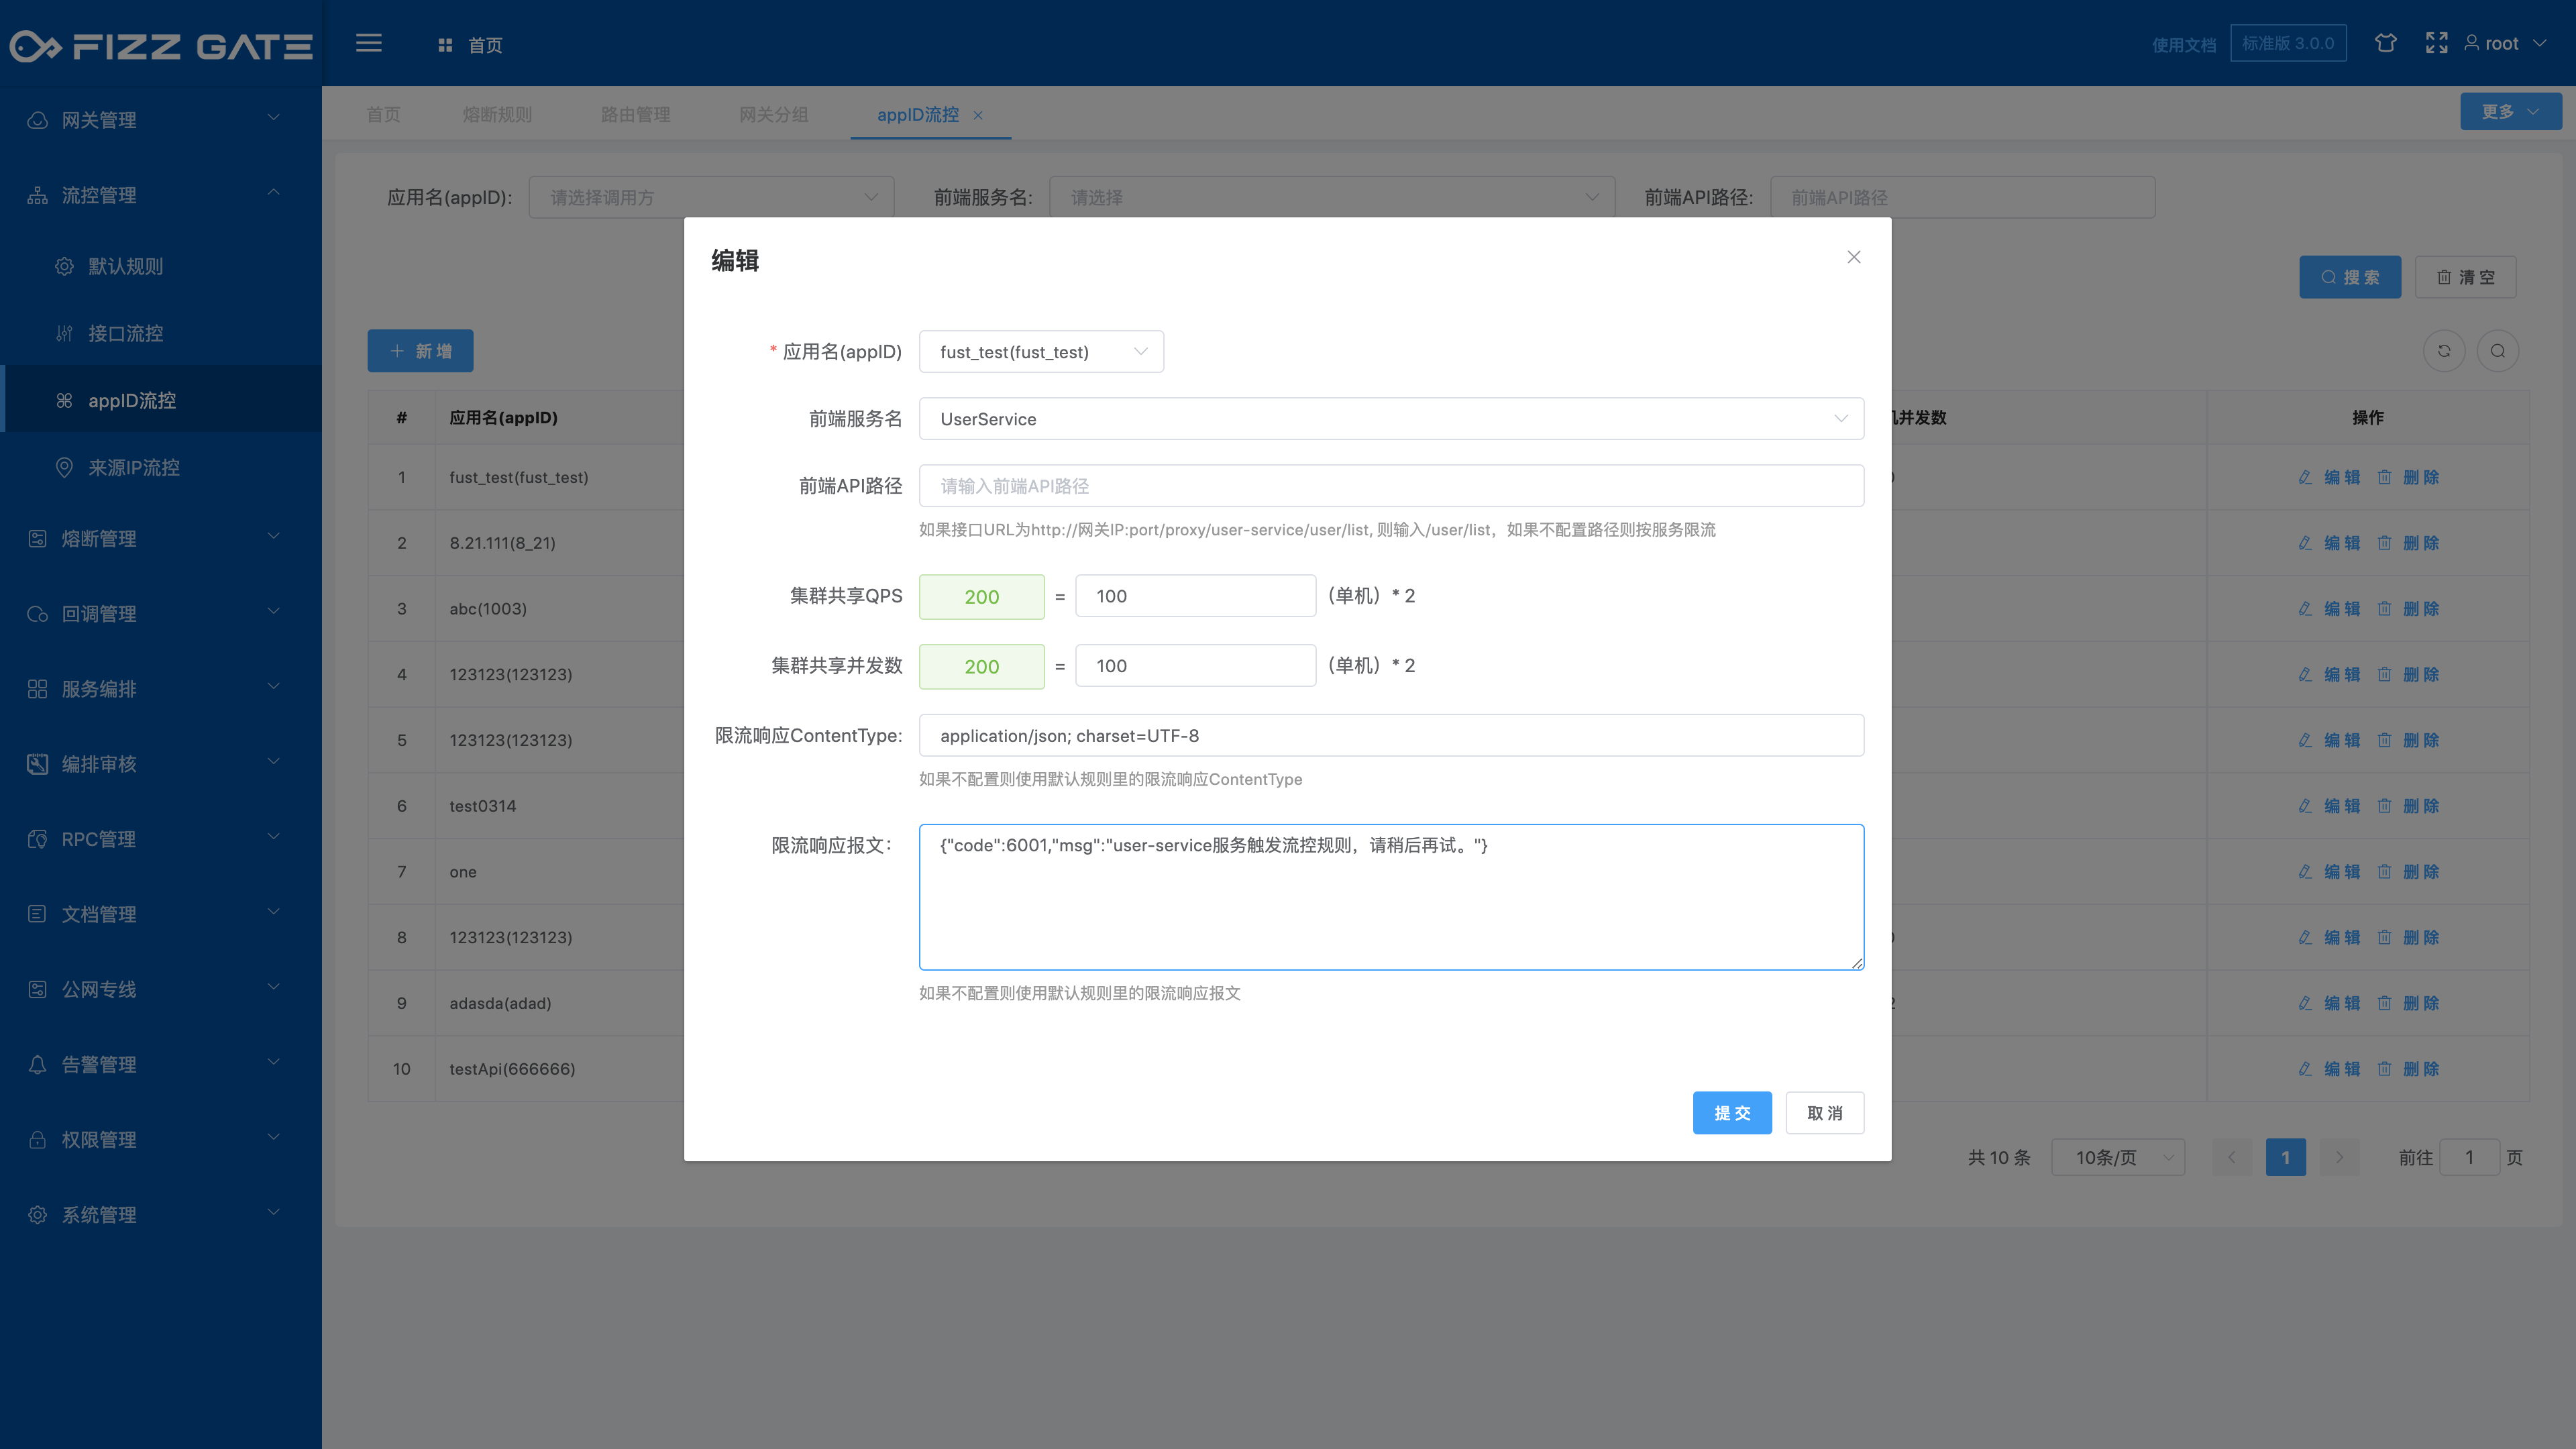Viewport: 2576px width, 1449px height.
Task: Open the 前端服务名 UserService dropdown
Action: (x=1391, y=418)
